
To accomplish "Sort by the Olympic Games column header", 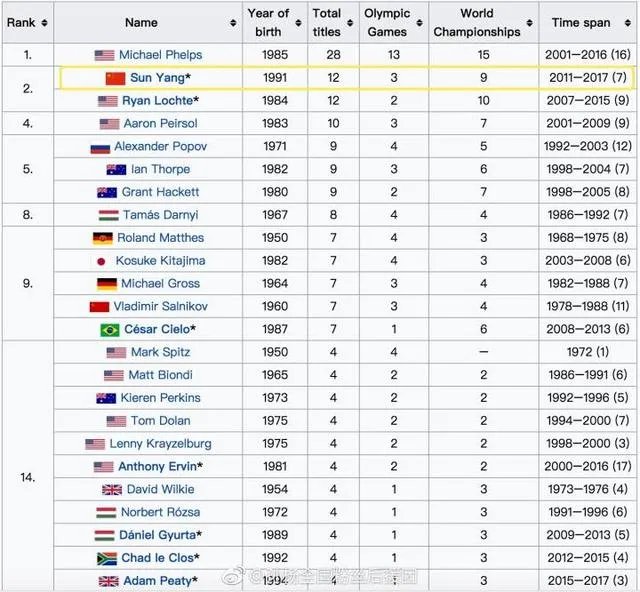I will [387, 22].
